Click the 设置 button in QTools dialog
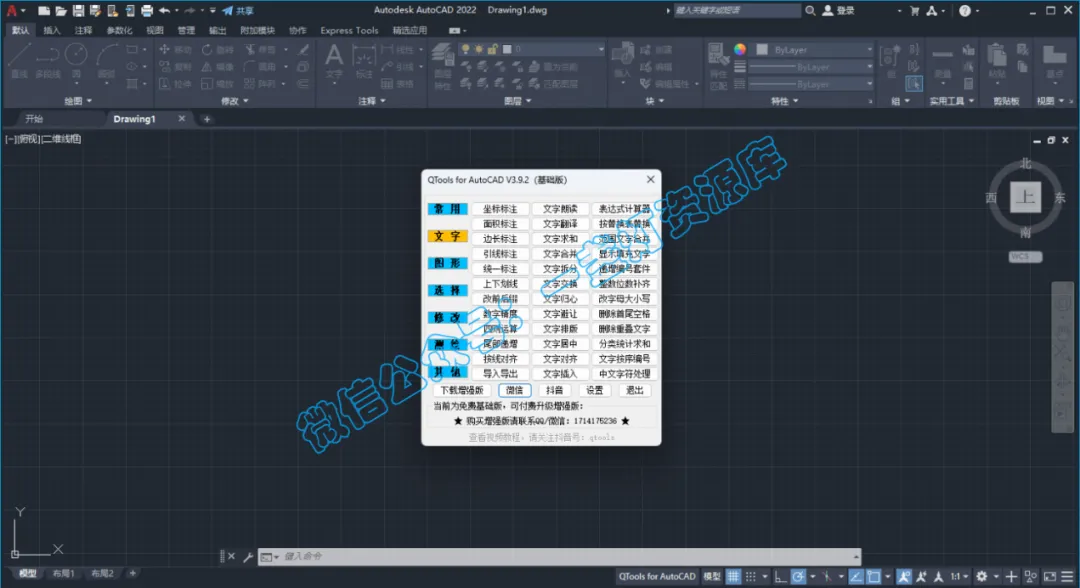Image resolution: width=1080 pixels, height=588 pixels. (594, 390)
